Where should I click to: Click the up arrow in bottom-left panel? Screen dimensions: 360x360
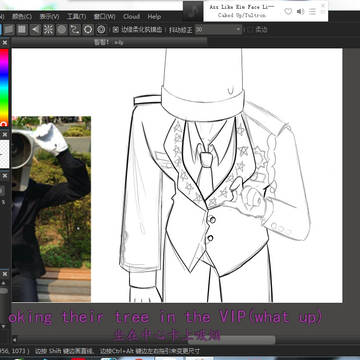pyautogui.click(x=4, y=283)
